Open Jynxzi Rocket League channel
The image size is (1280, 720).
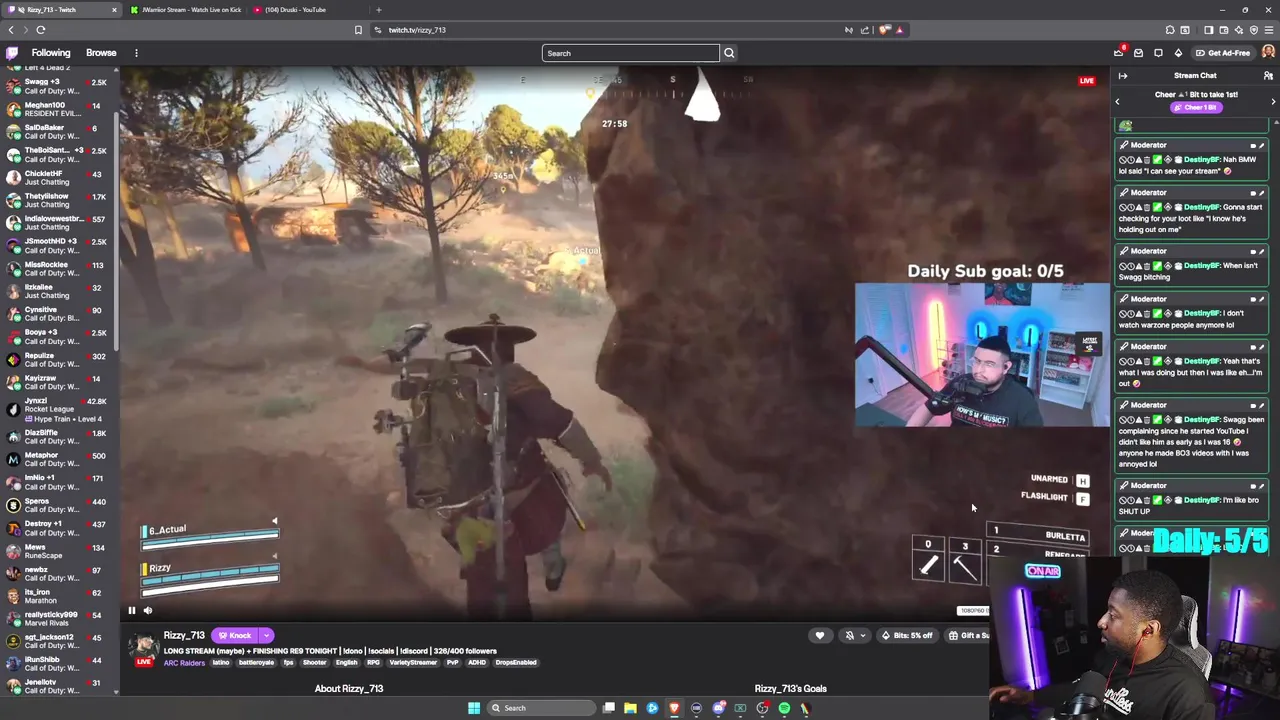coord(58,408)
